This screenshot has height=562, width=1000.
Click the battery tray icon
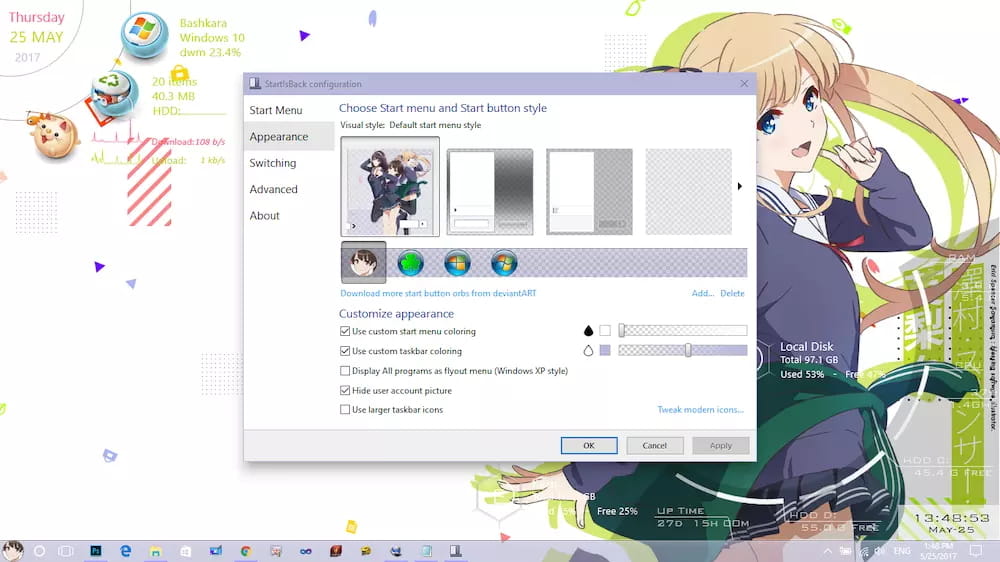[846, 551]
